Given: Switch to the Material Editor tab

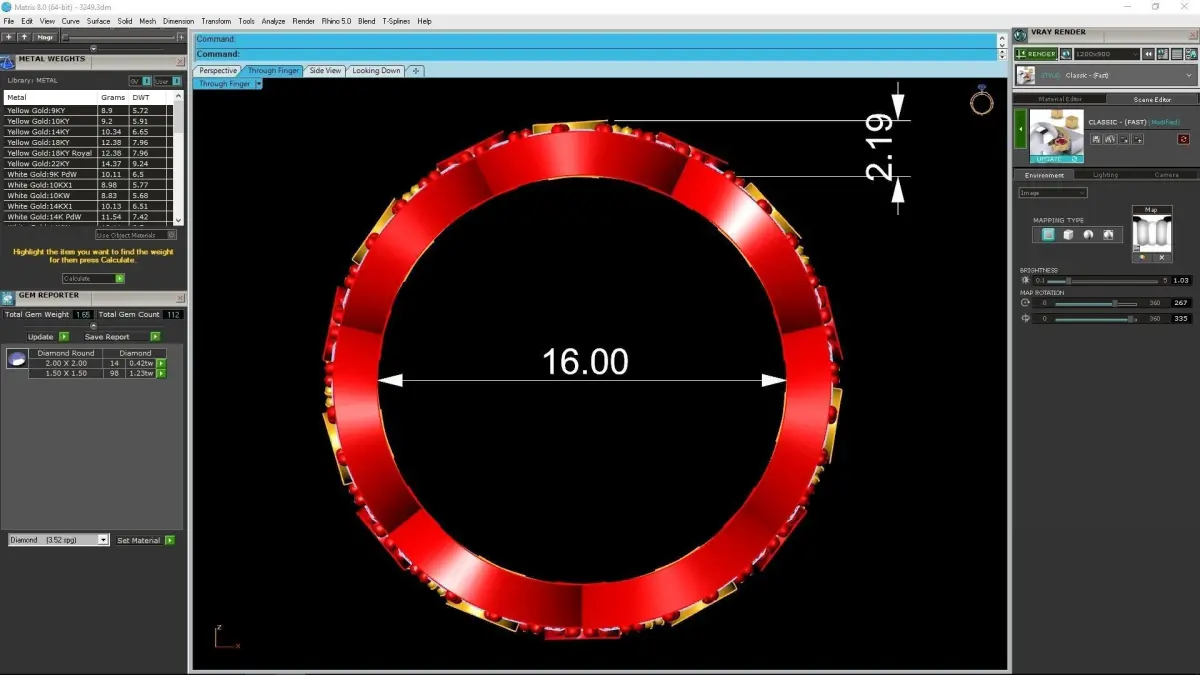Looking at the screenshot, I should pos(1059,99).
